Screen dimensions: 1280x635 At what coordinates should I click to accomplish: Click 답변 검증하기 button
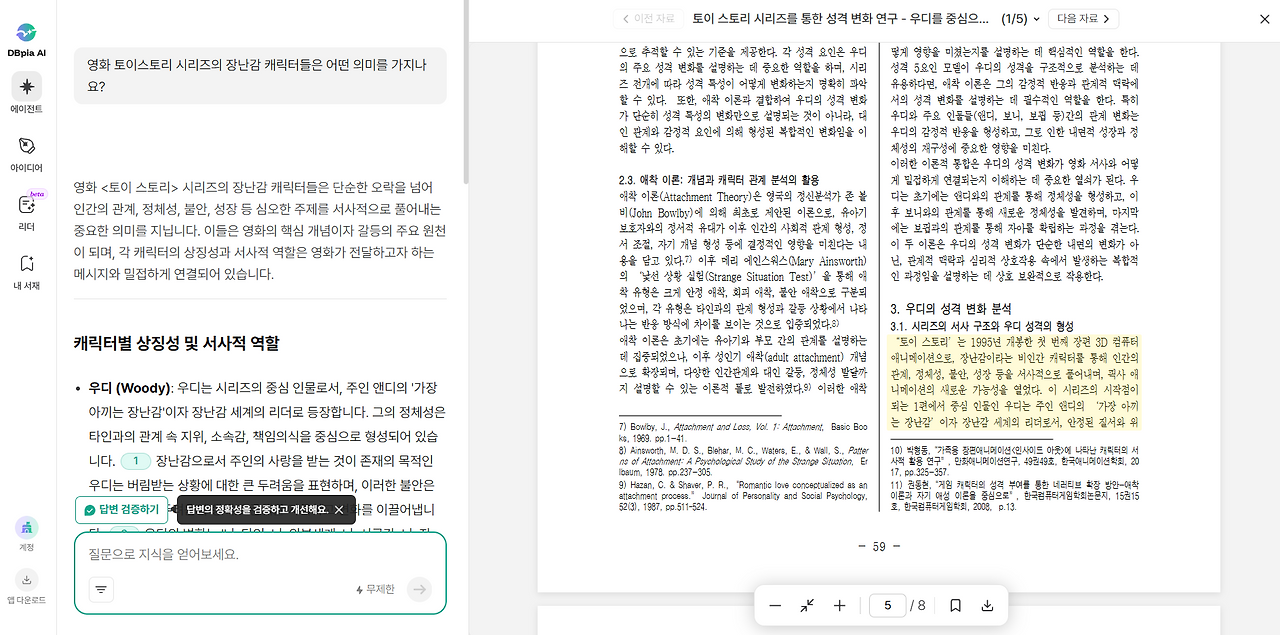click(121, 510)
